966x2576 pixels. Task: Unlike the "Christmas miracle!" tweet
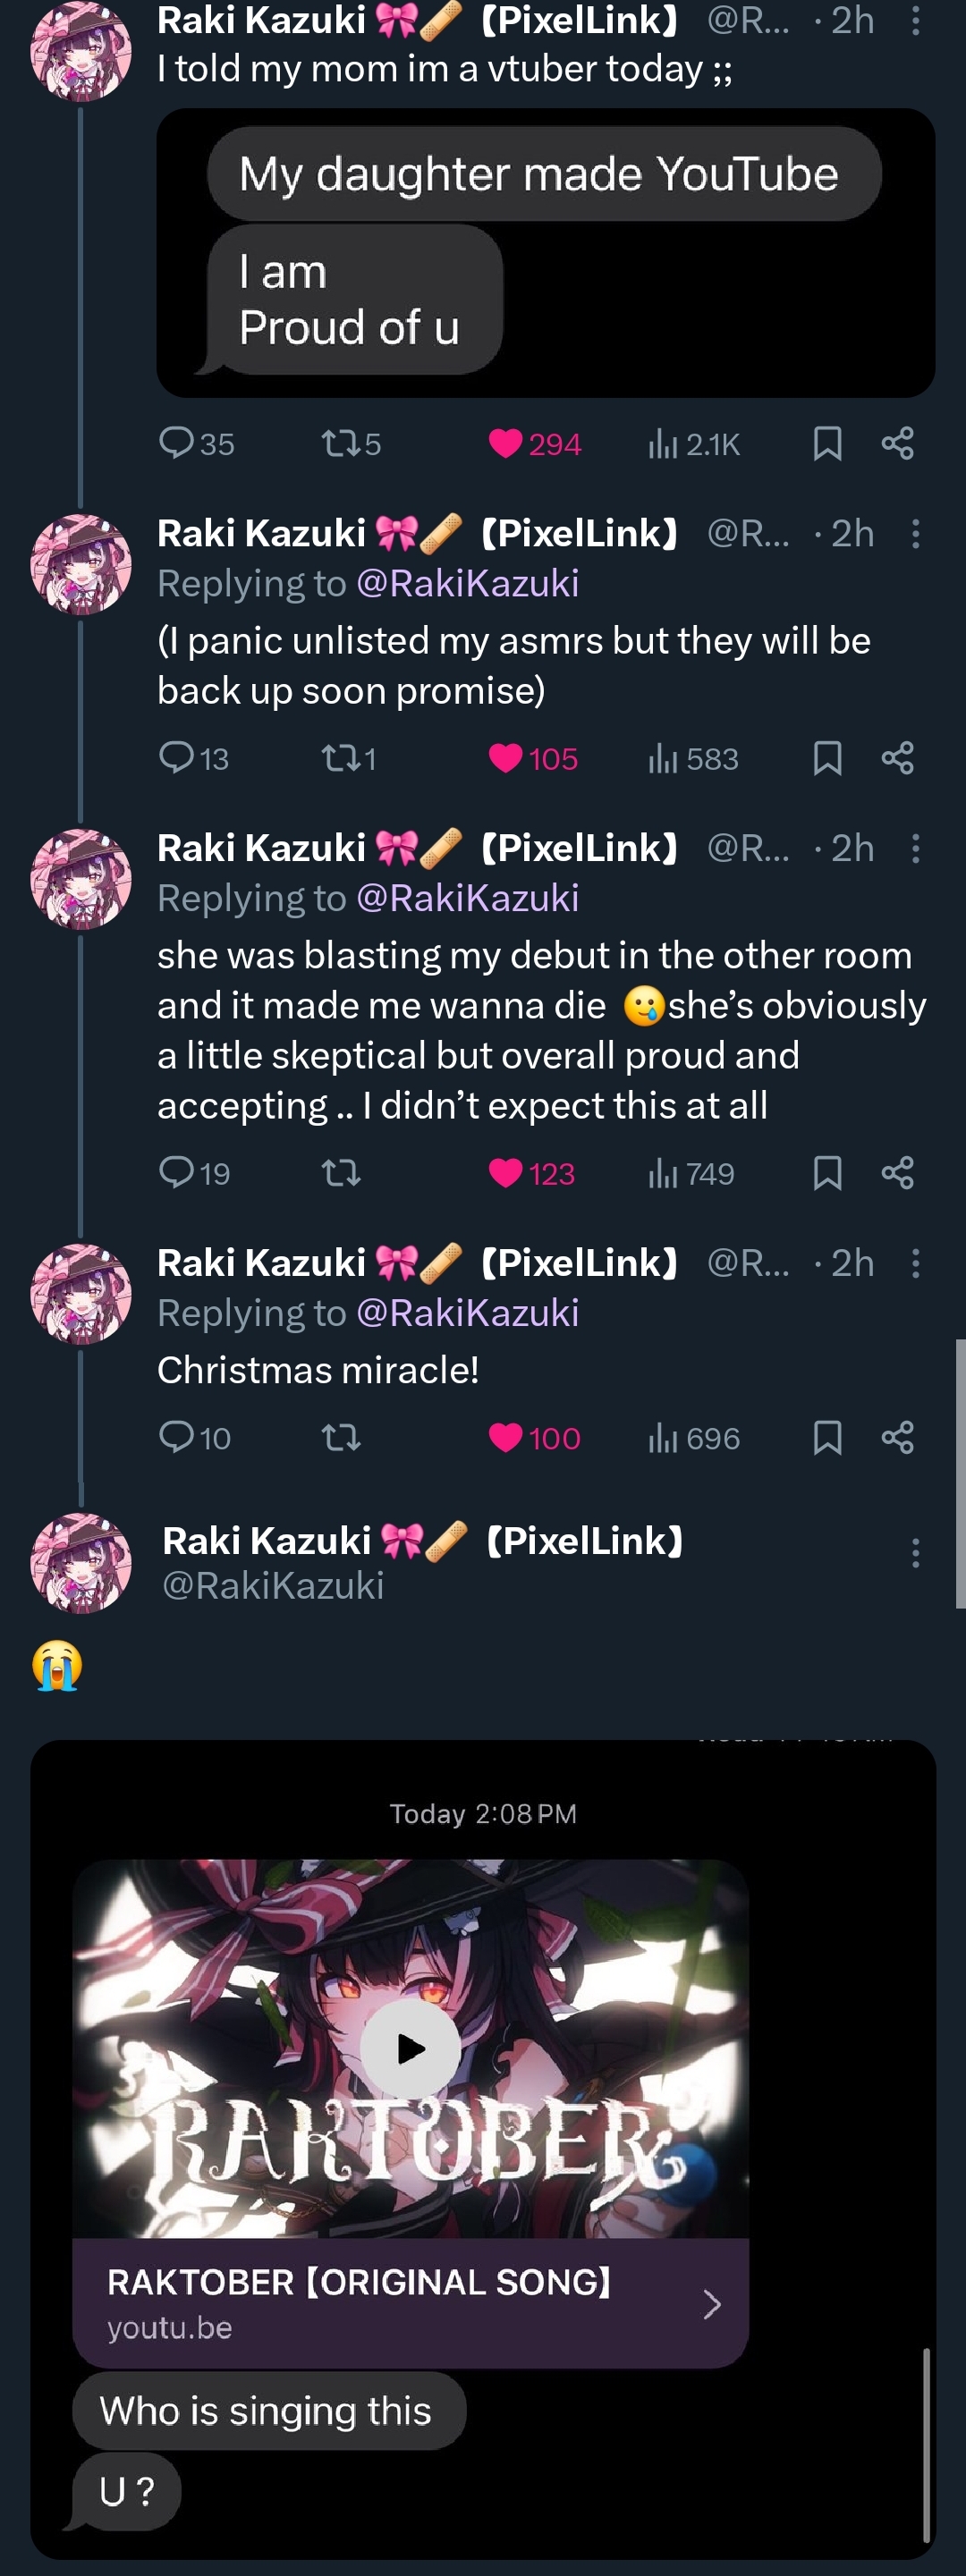(506, 1438)
